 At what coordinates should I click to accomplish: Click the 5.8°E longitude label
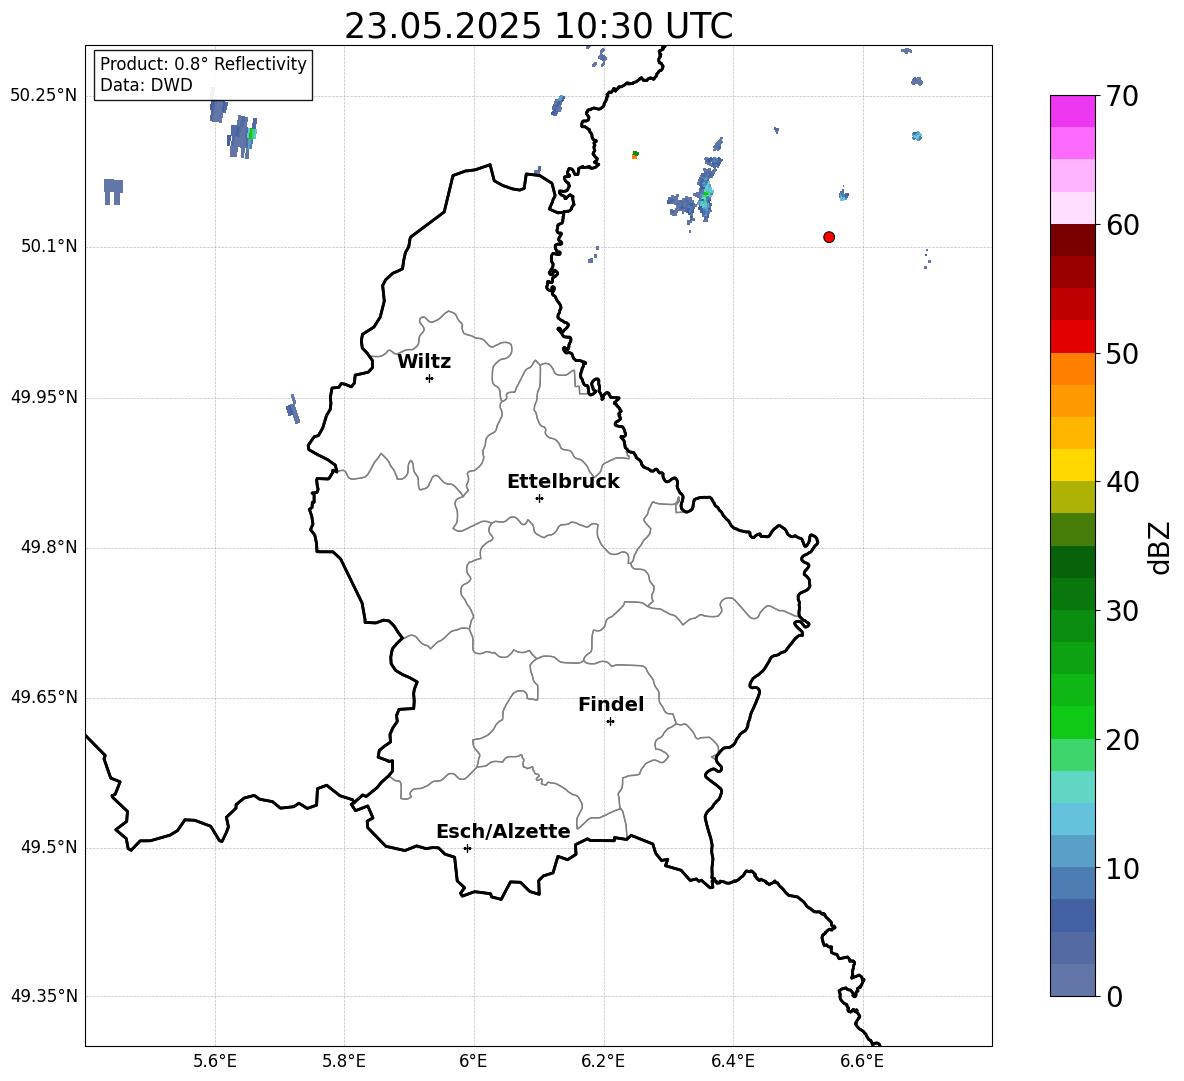click(x=344, y=1062)
